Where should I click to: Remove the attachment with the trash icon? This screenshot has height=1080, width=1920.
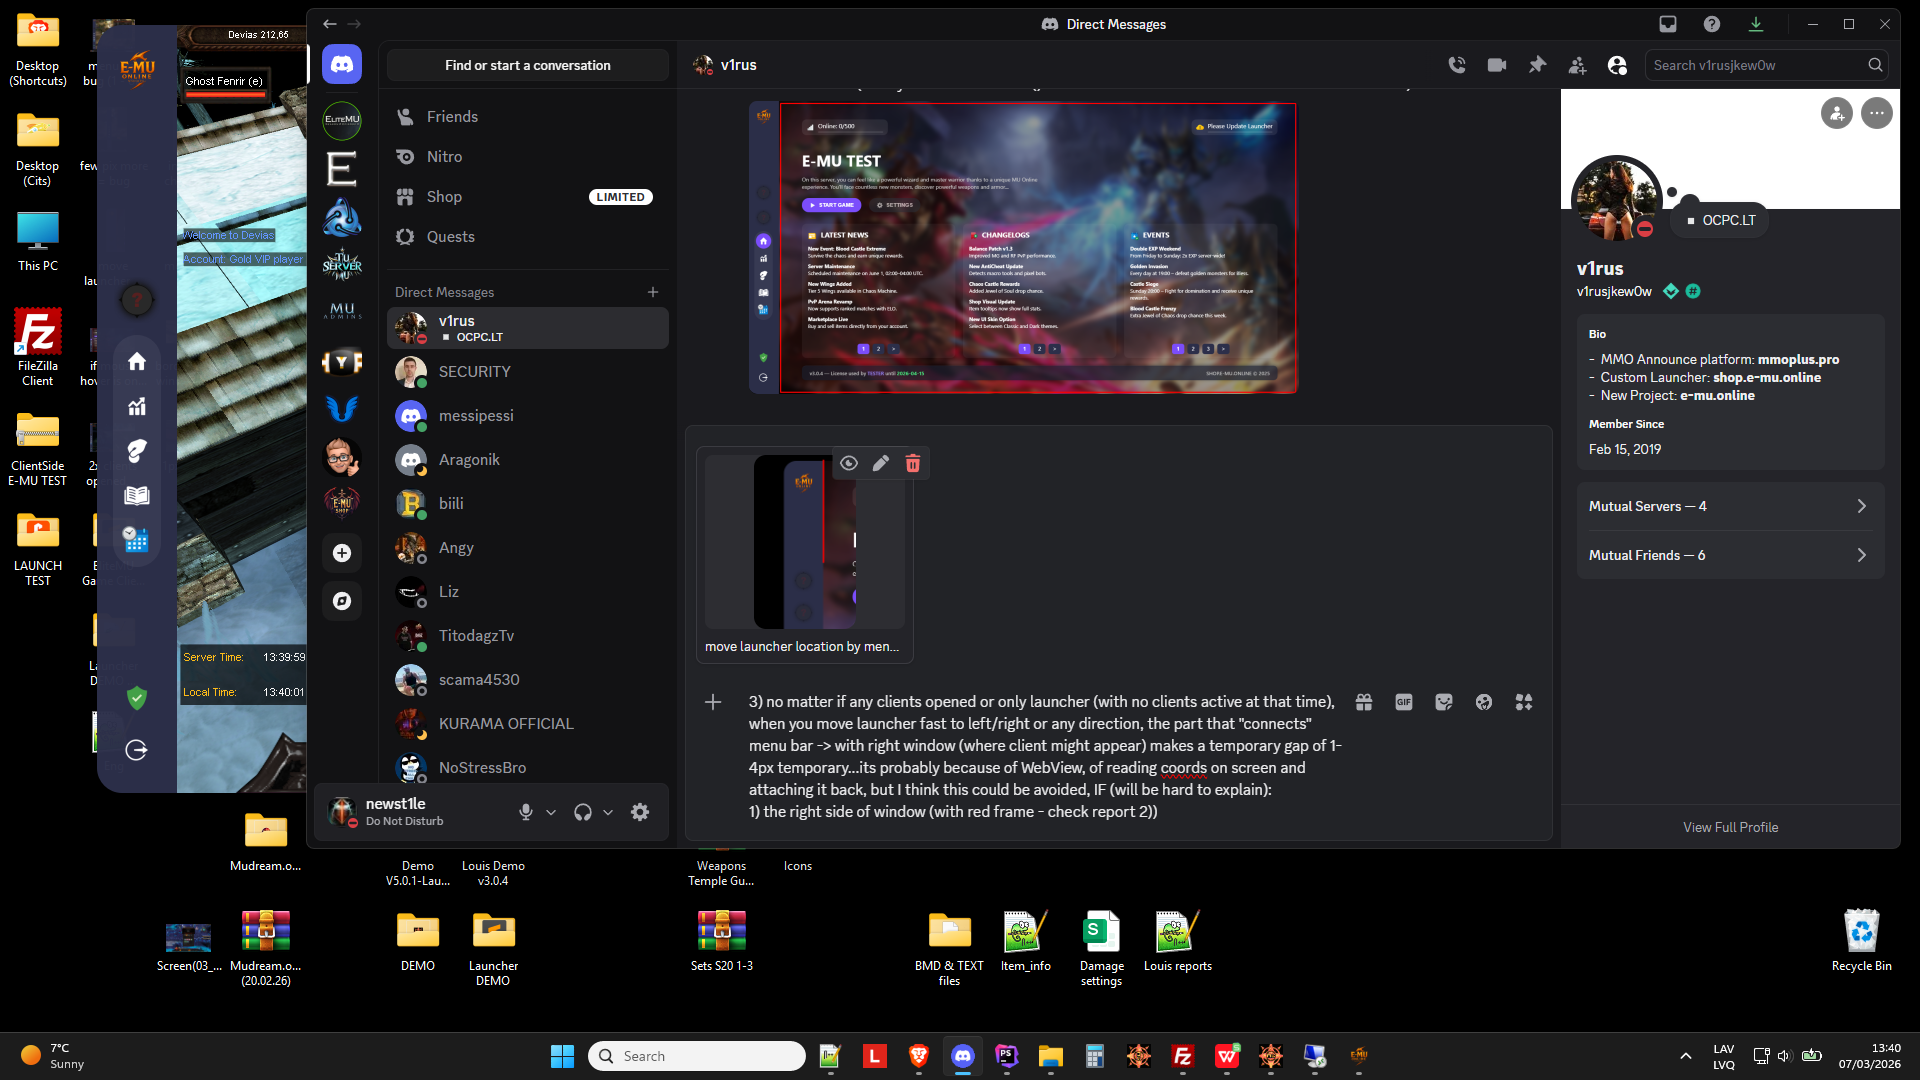tap(913, 463)
